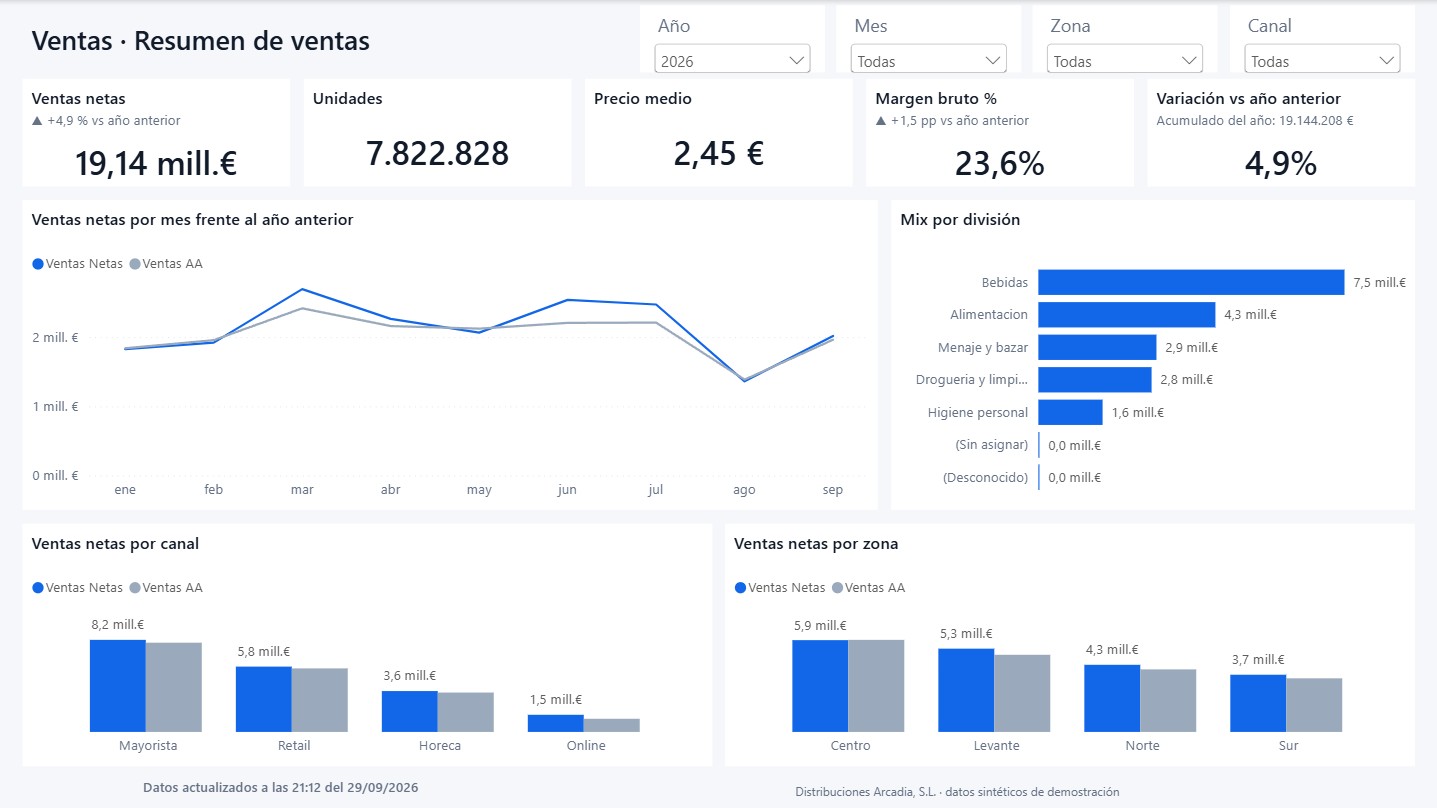Click the '(Sin asignar)' division label

click(x=991, y=445)
